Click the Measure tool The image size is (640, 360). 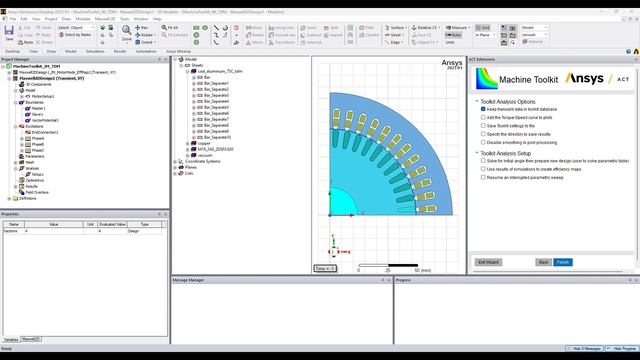(x=458, y=28)
